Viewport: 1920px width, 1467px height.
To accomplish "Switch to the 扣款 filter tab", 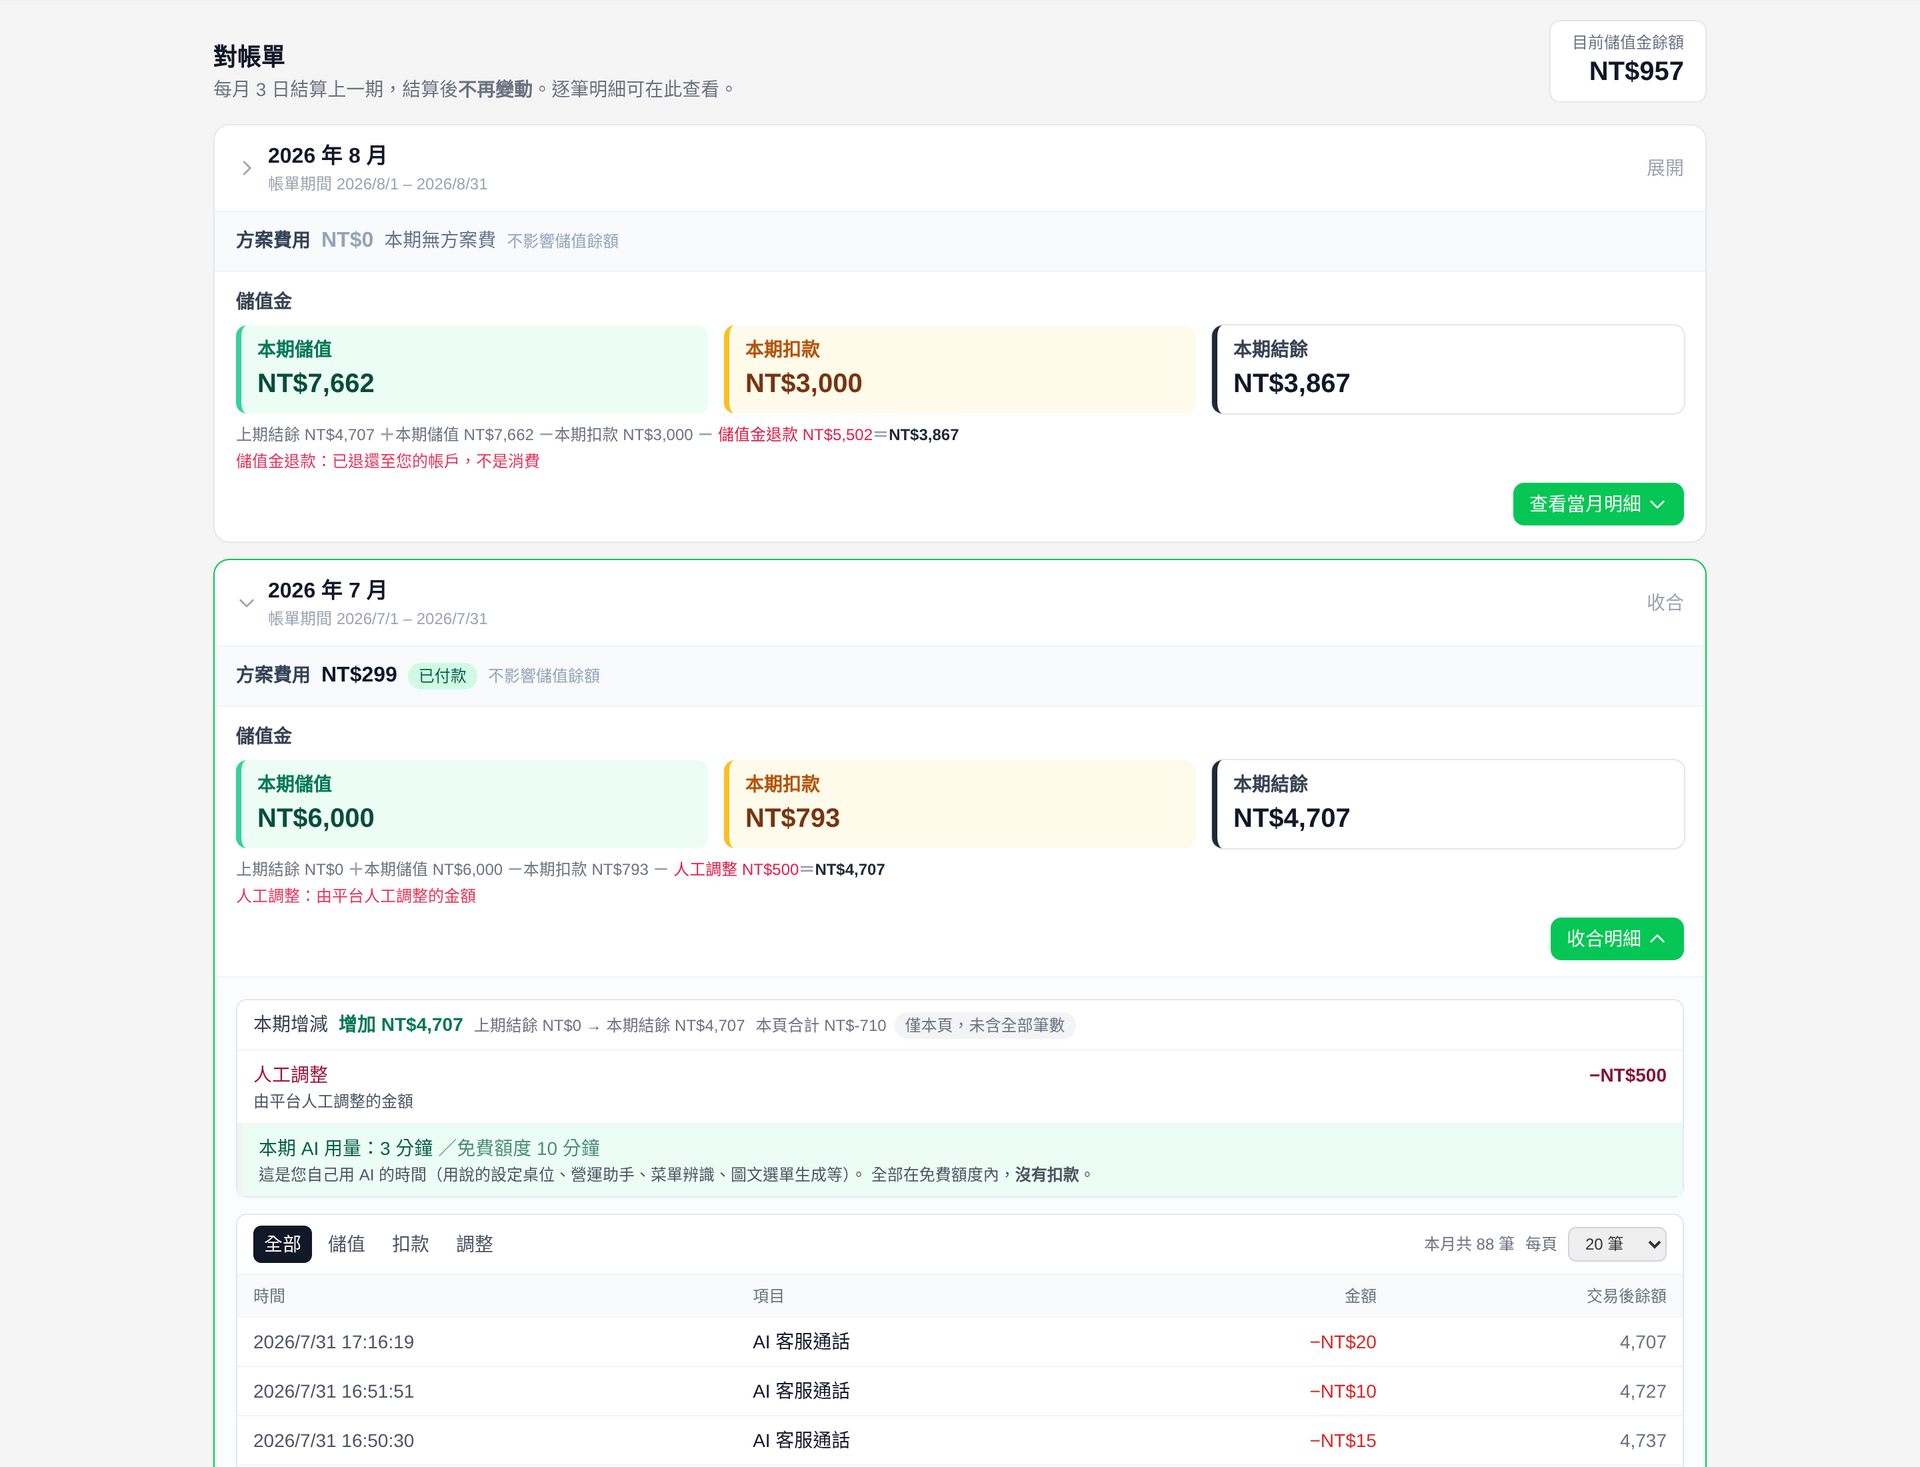I will click(x=410, y=1244).
